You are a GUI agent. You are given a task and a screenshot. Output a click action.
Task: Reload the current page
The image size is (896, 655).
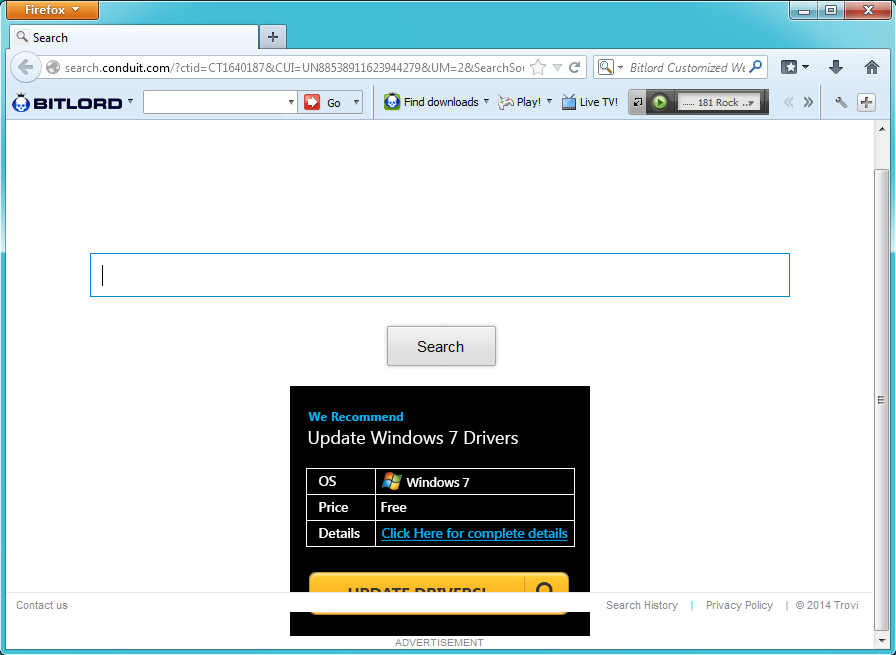click(575, 67)
